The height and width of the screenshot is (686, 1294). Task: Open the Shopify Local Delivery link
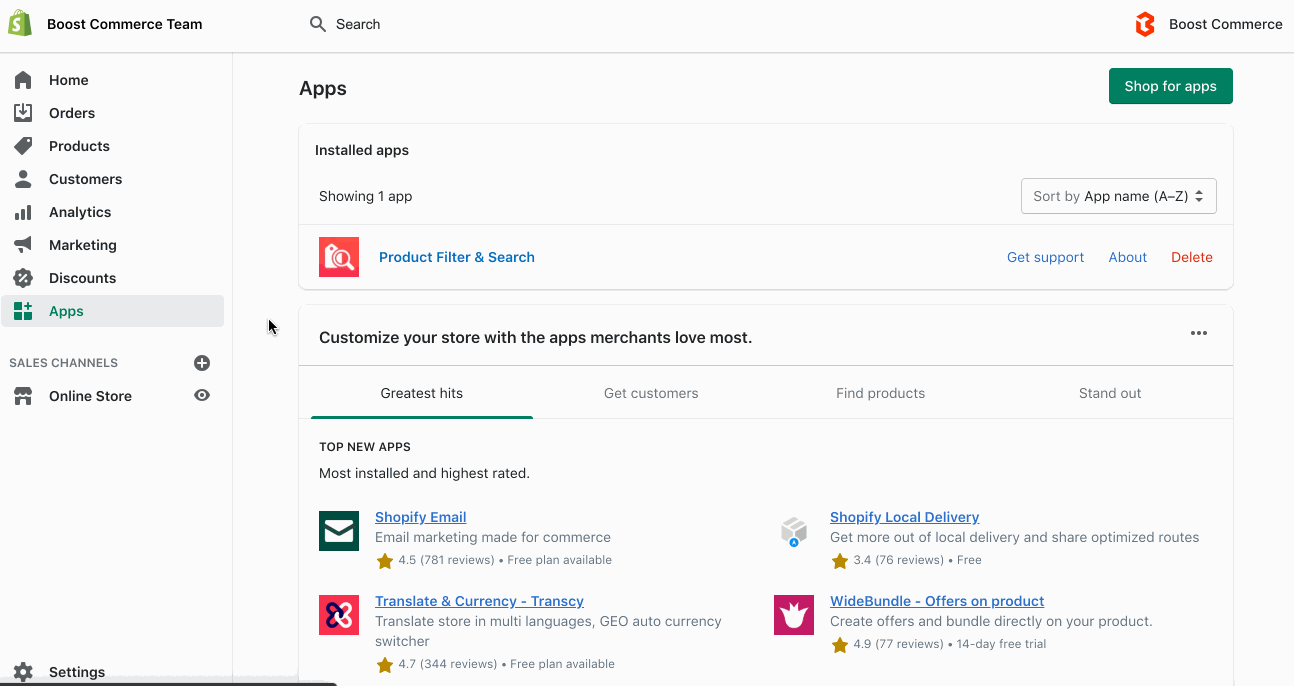pyautogui.click(x=905, y=517)
